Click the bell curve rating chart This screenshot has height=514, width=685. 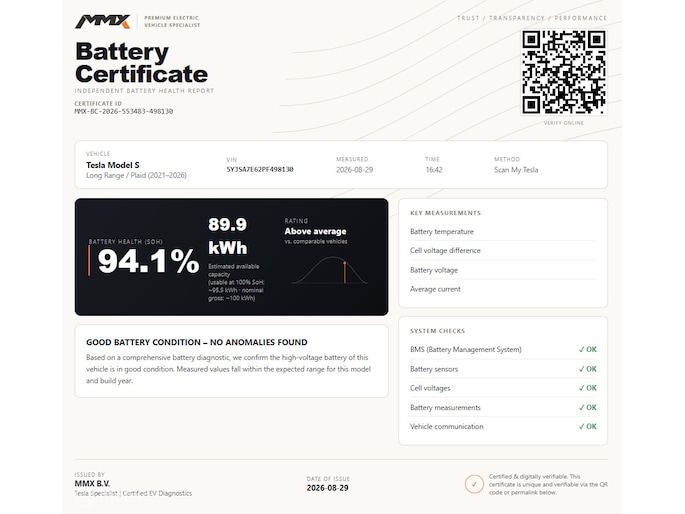(x=329, y=270)
